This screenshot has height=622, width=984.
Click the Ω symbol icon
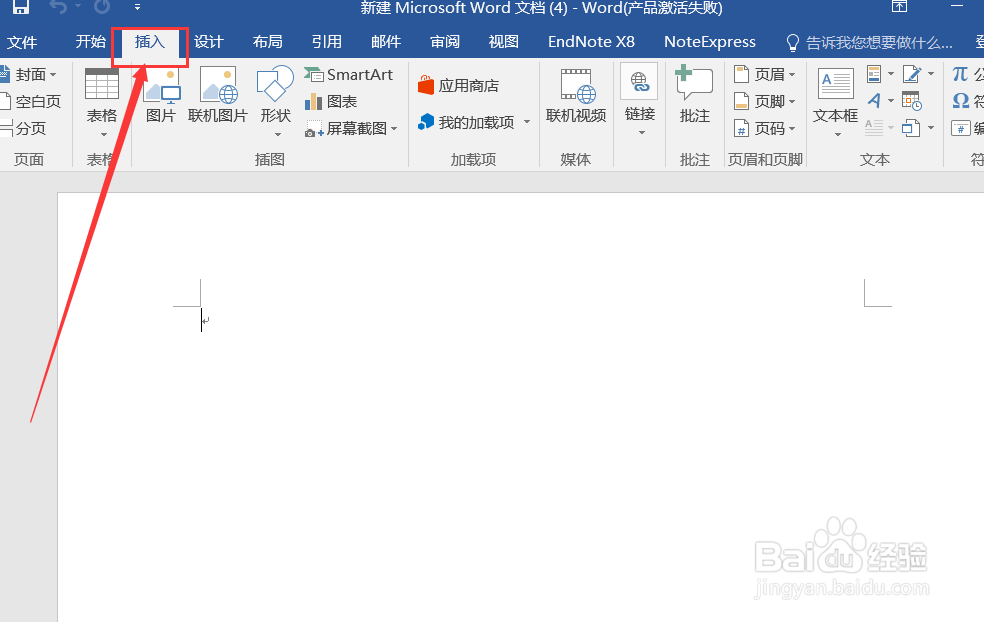[961, 101]
